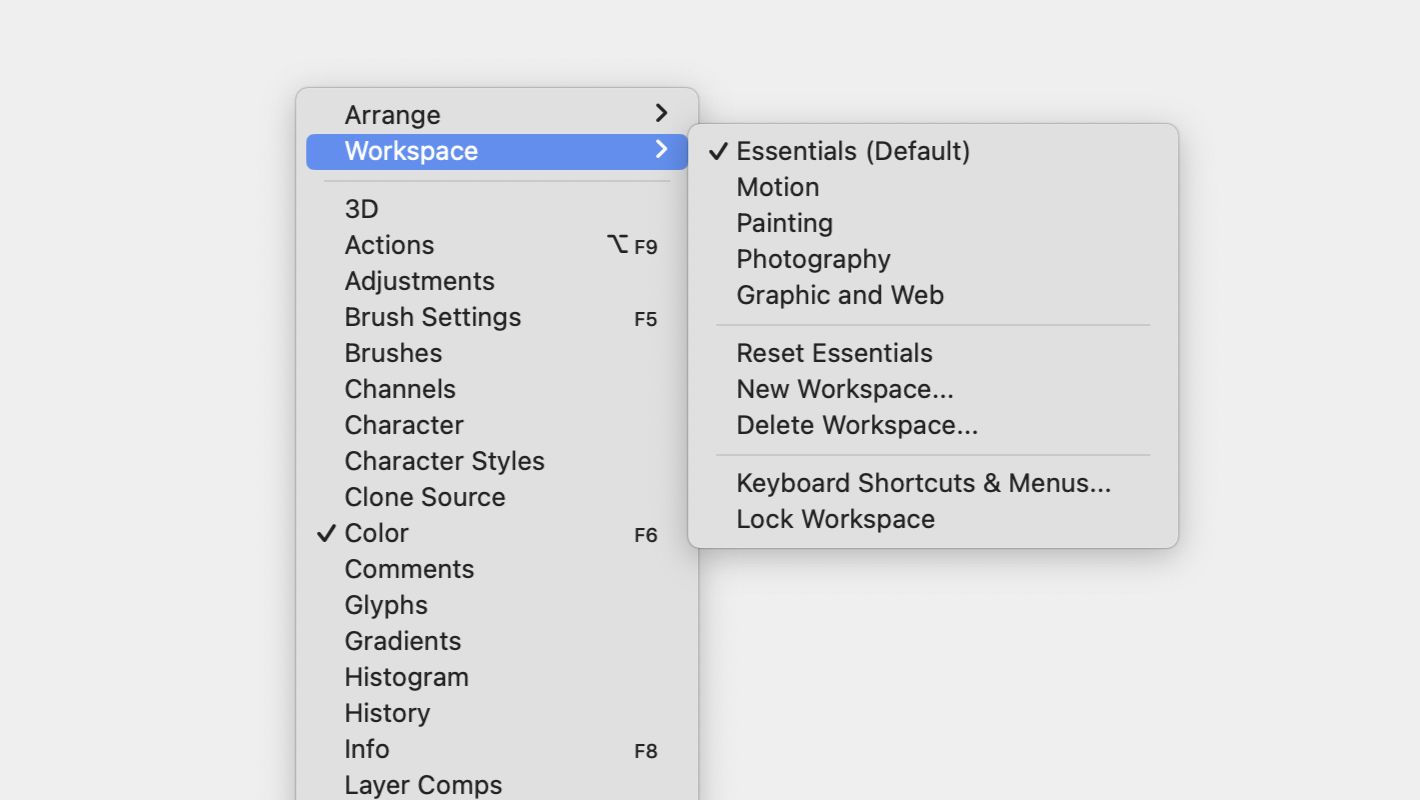Toggle Lock Workspace option
Viewport: 1420px width, 800px height.
[x=835, y=519]
